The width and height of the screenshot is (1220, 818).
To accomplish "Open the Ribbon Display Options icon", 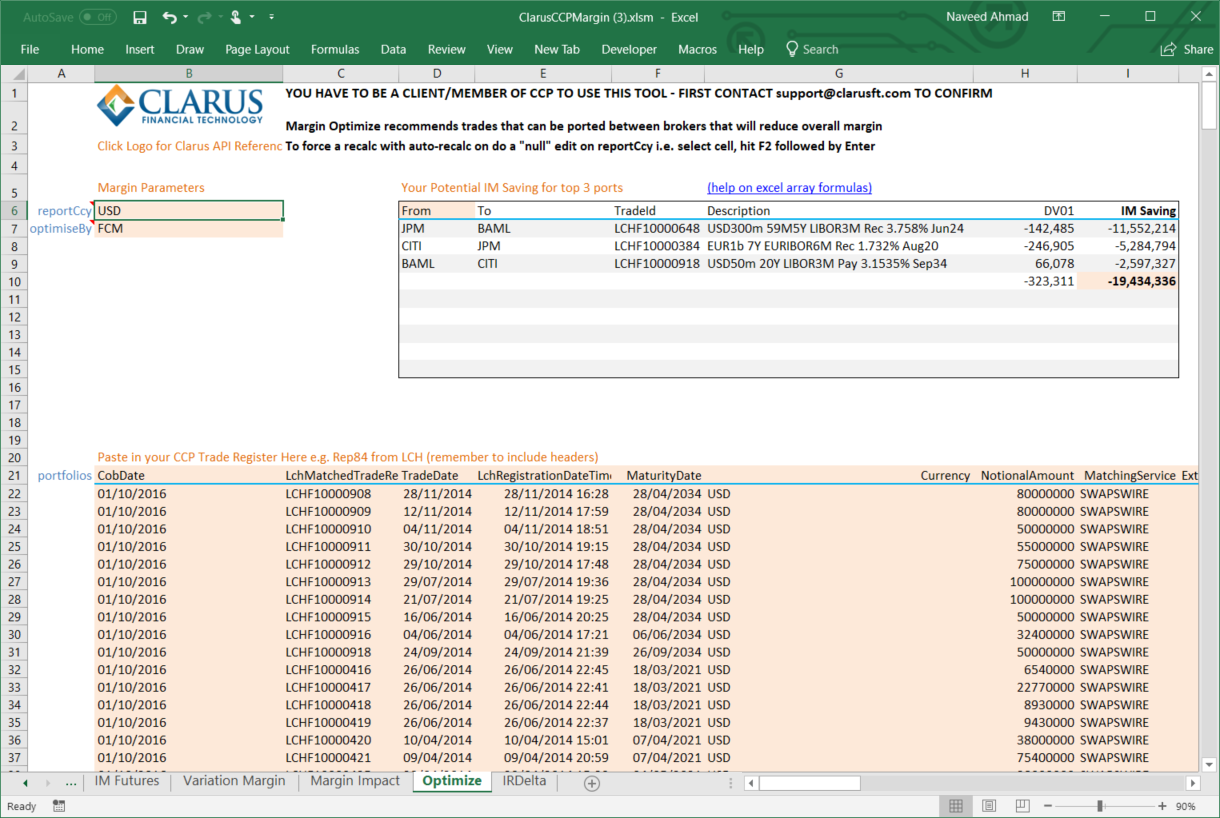I will [1058, 17].
